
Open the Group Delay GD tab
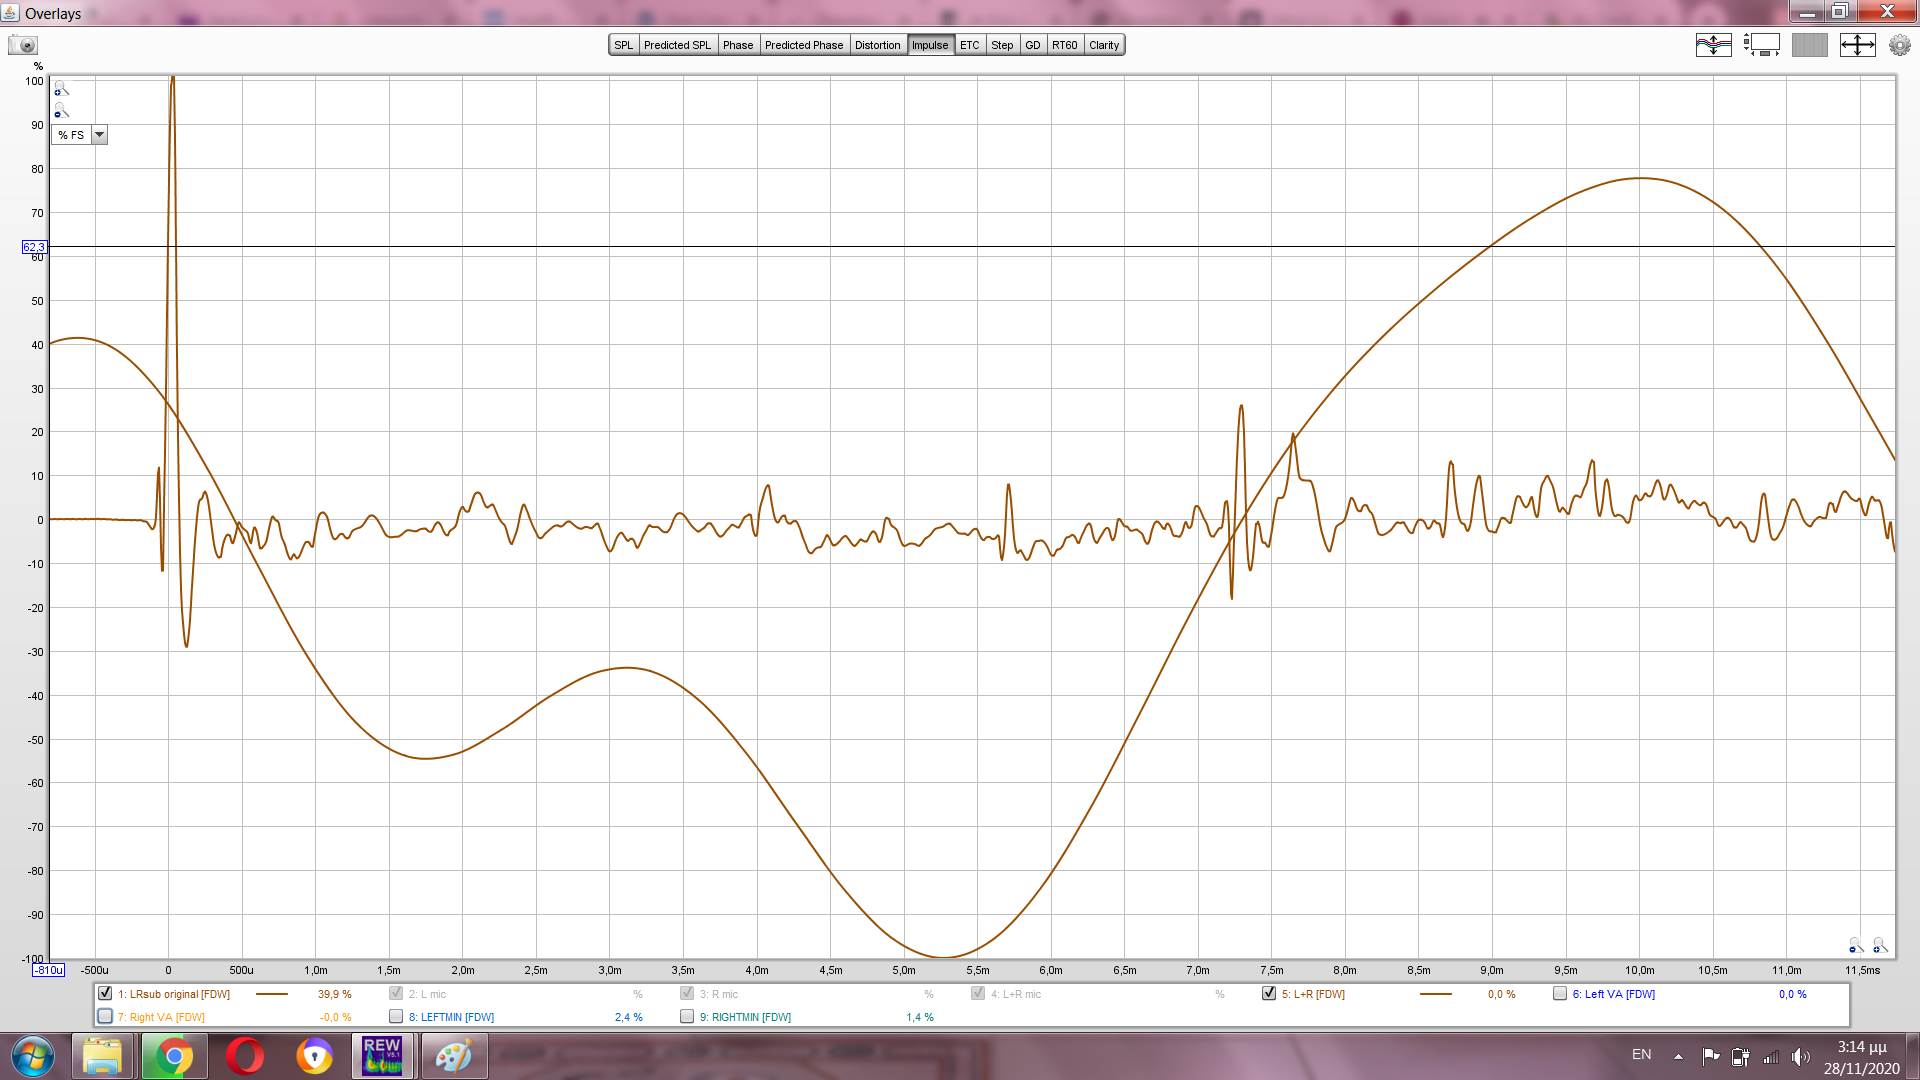1032,45
